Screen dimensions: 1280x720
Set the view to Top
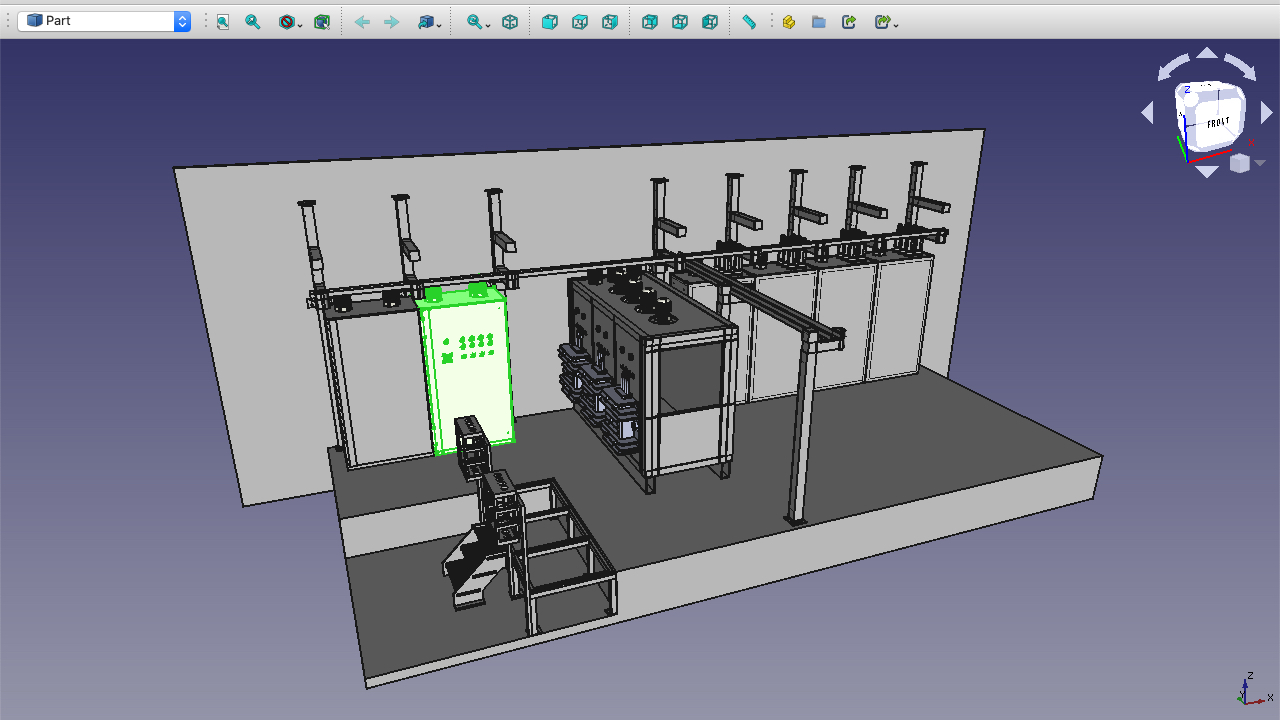pyautogui.click(x=580, y=21)
